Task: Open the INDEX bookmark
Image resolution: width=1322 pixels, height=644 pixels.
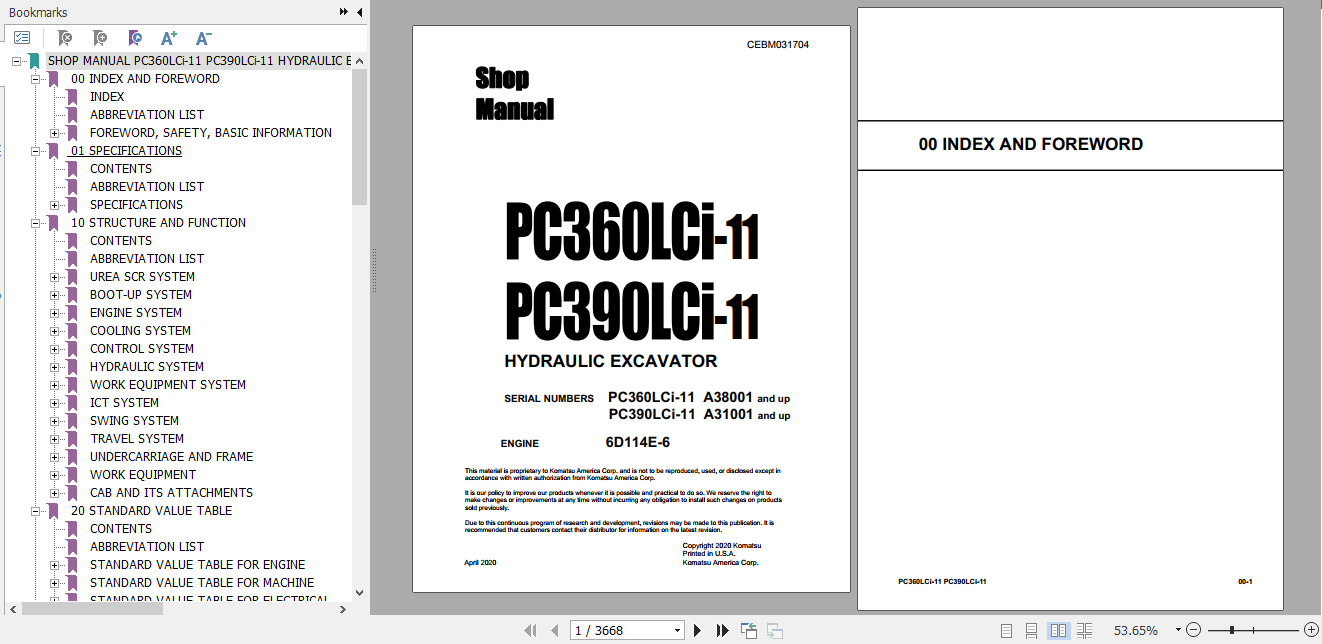Action: pyautogui.click(x=107, y=97)
